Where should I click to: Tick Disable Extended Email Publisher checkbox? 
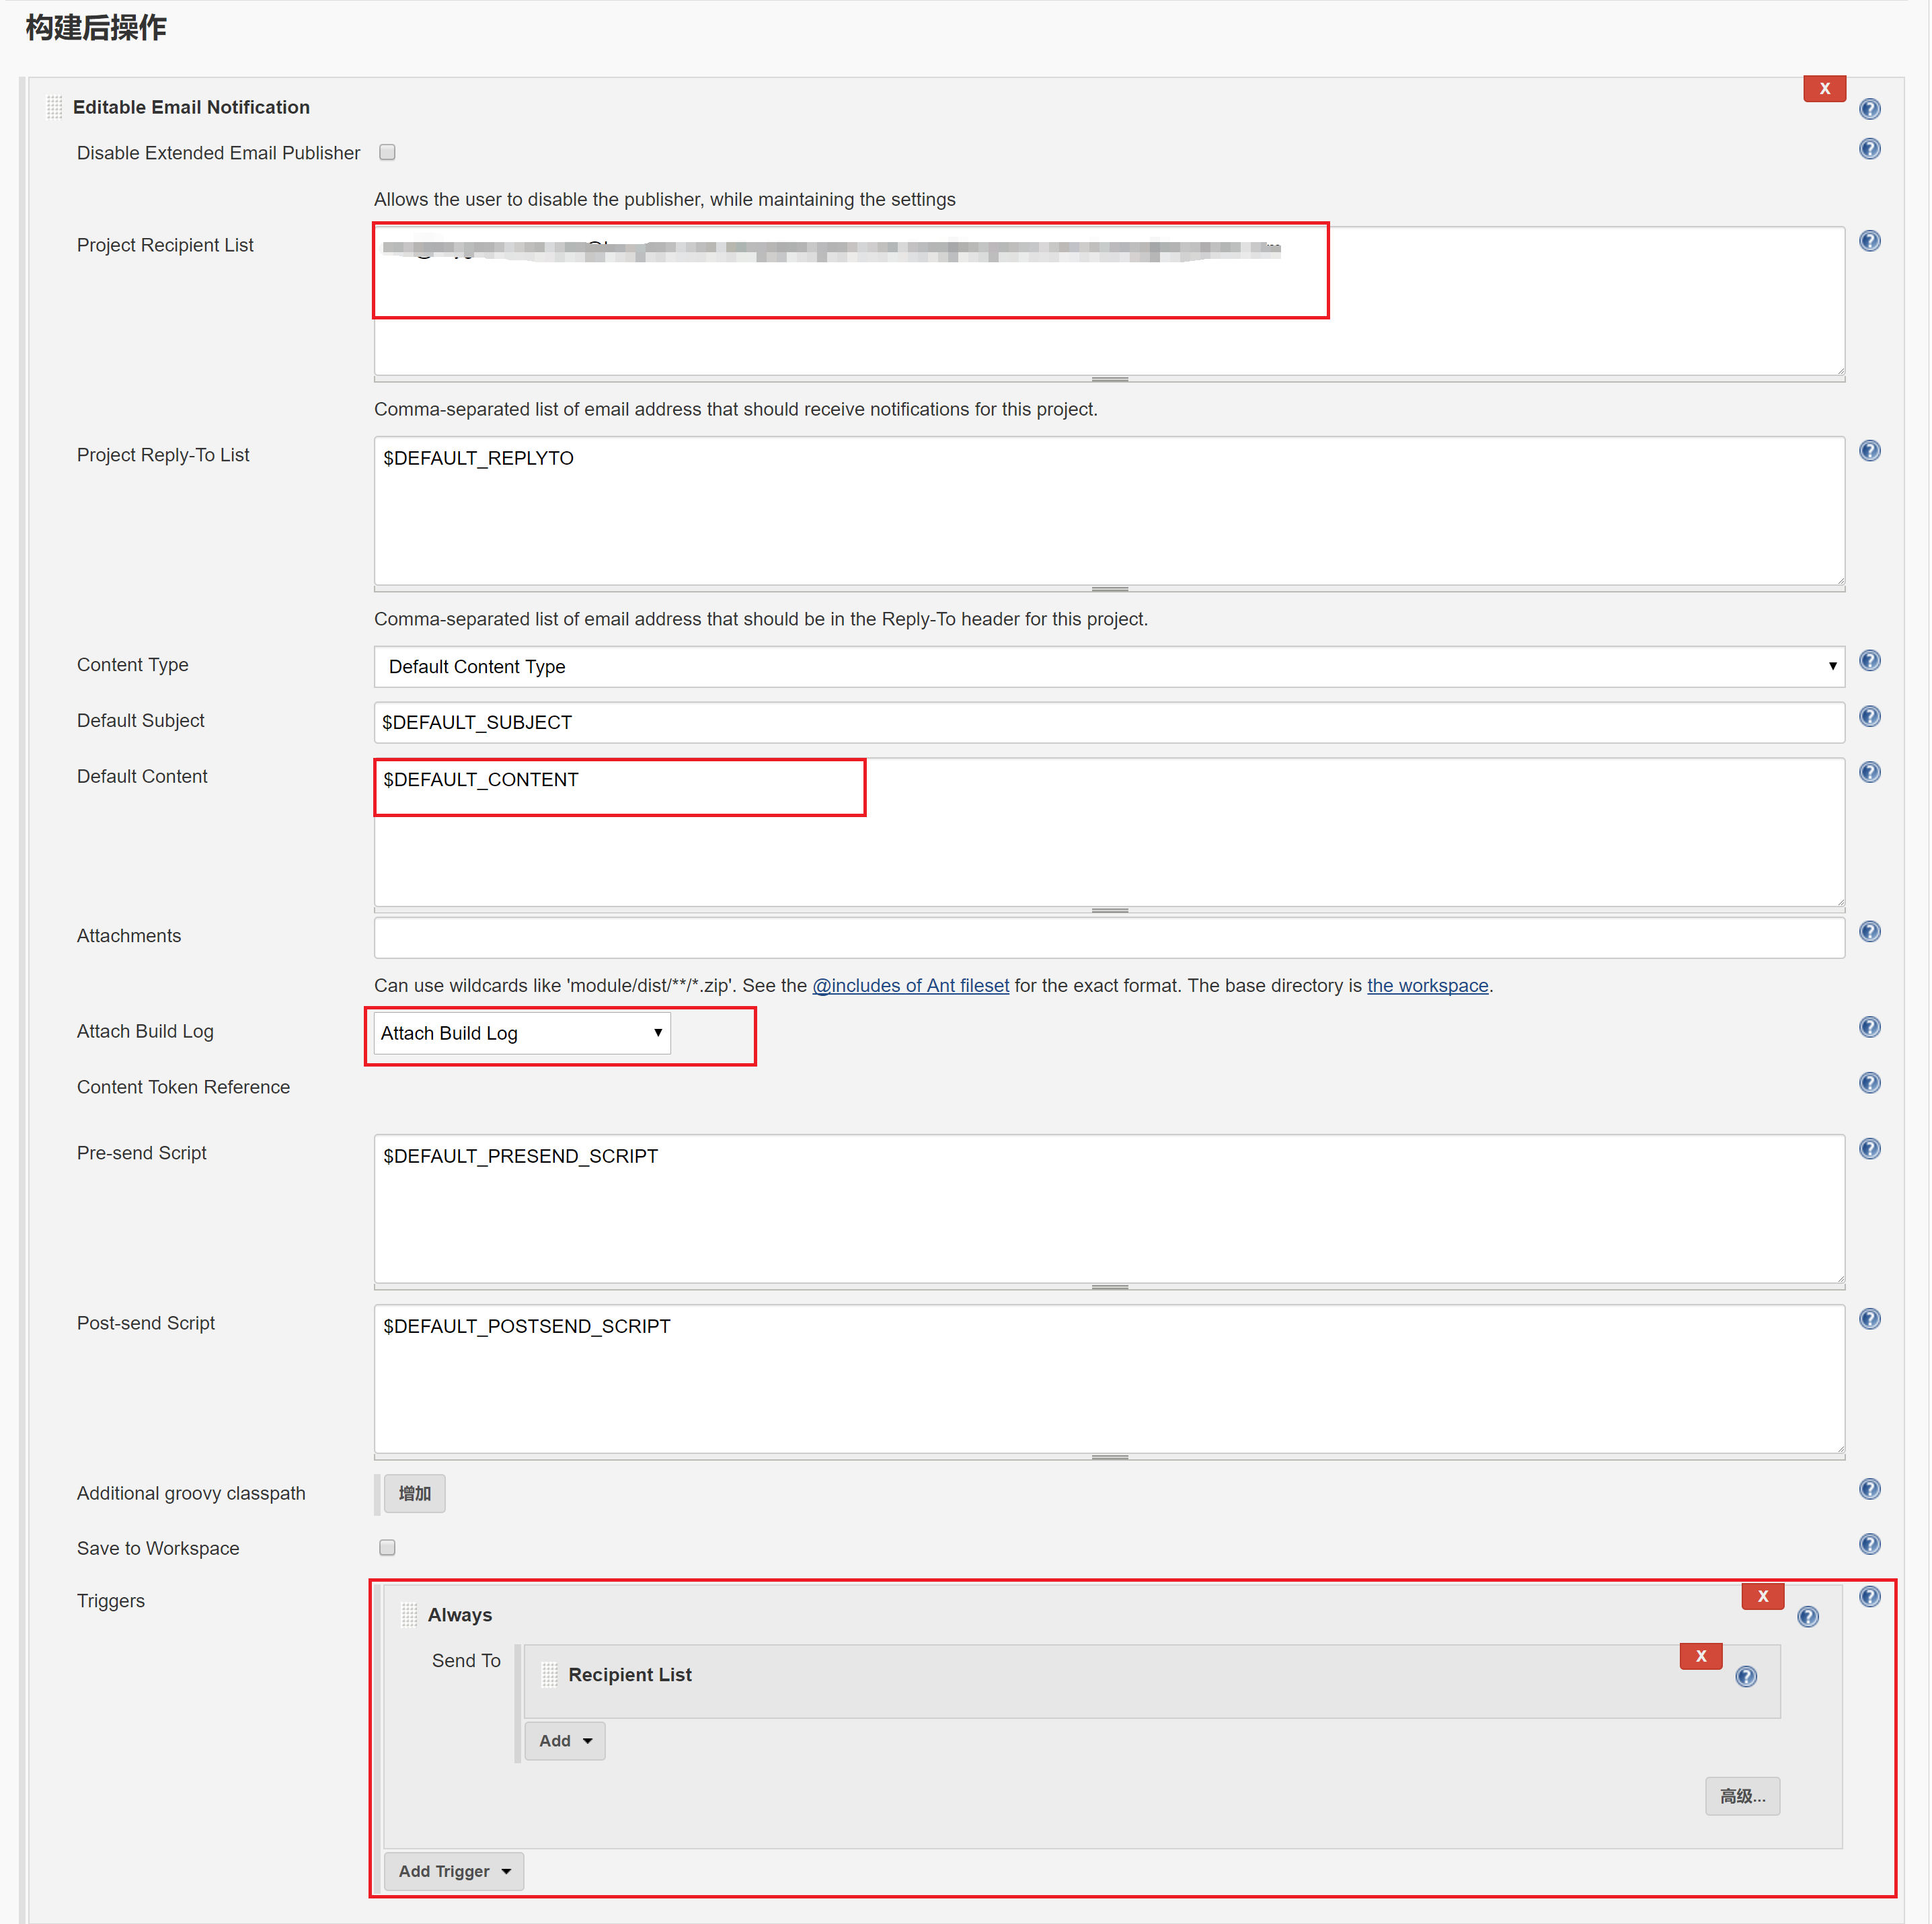[387, 152]
